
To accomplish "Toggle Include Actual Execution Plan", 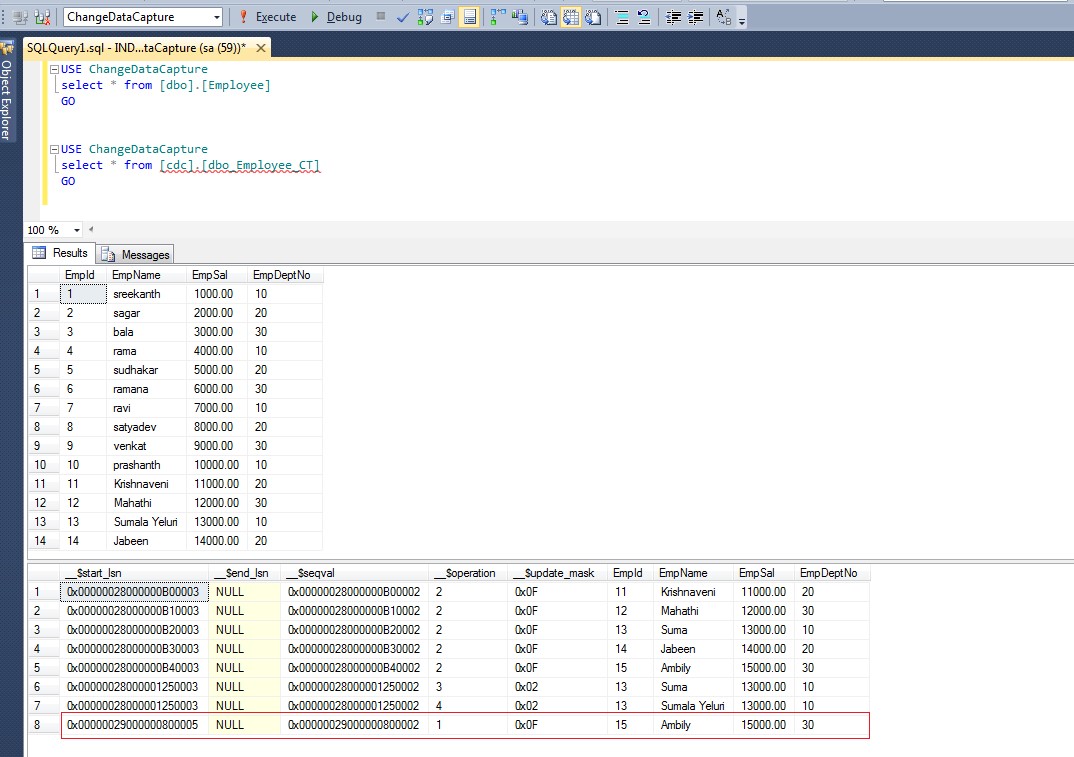I will pos(498,17).
